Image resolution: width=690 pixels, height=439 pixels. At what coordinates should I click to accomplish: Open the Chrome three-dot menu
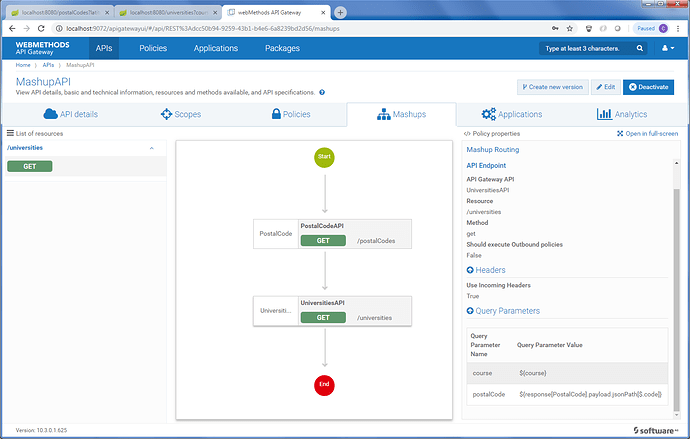pyautogui.click(x=678, y=29)
